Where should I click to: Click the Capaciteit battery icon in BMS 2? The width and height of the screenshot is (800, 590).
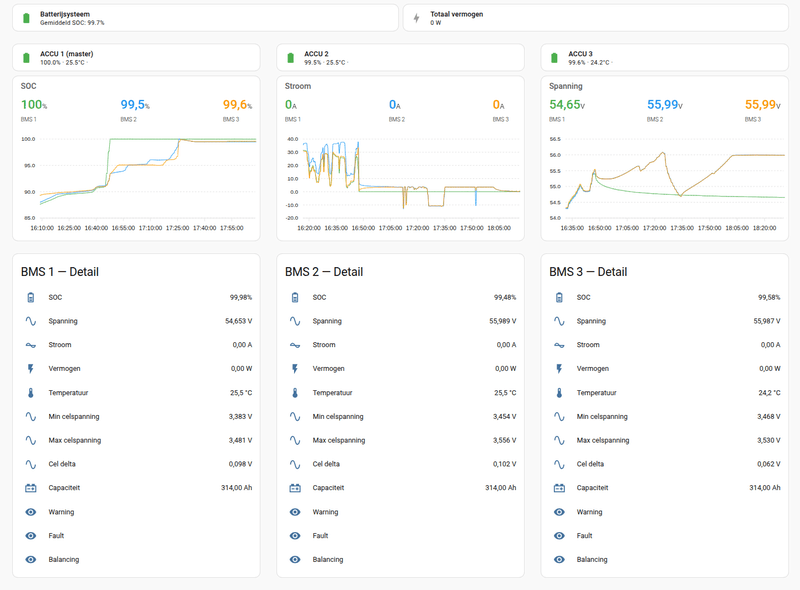pyautogui.click(x=295, y=488)
